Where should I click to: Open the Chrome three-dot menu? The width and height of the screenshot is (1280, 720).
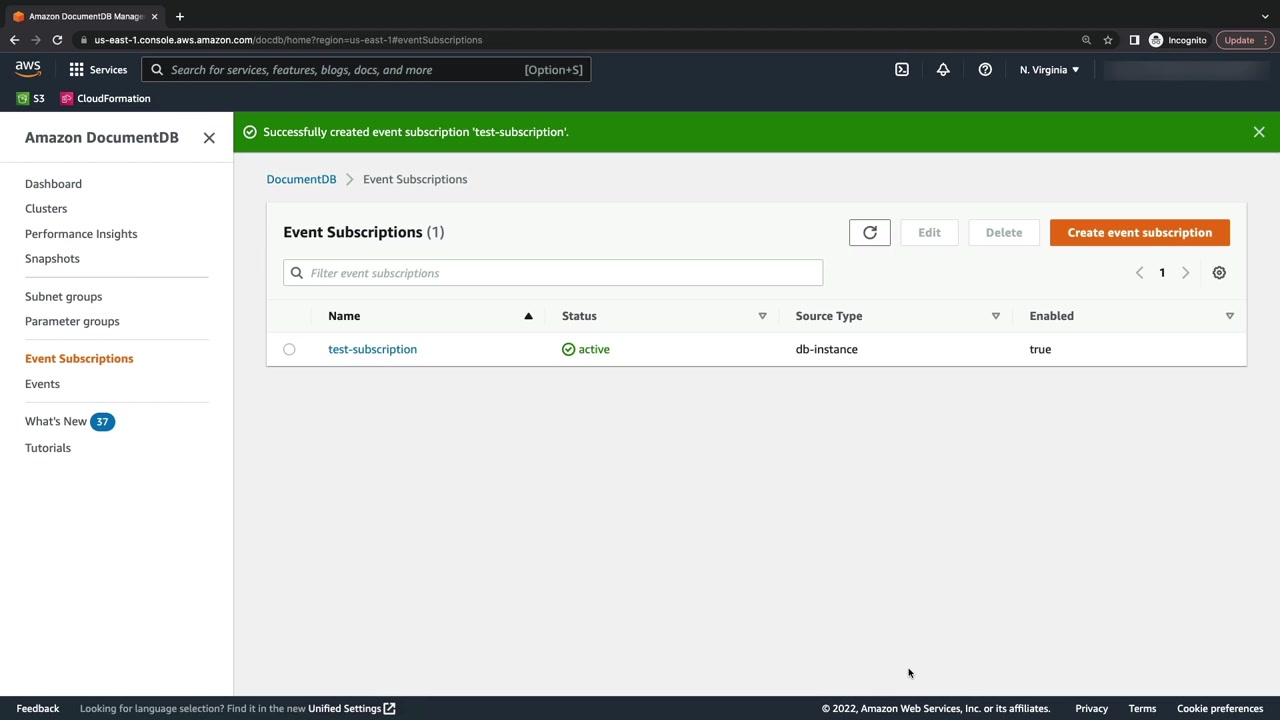[1266, 40]
